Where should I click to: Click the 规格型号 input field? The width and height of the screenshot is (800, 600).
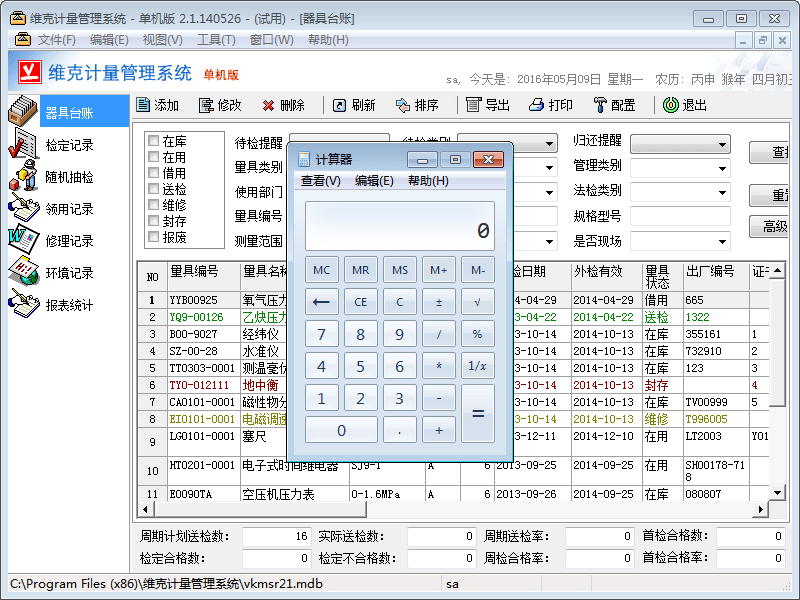(x=680, y=216)
